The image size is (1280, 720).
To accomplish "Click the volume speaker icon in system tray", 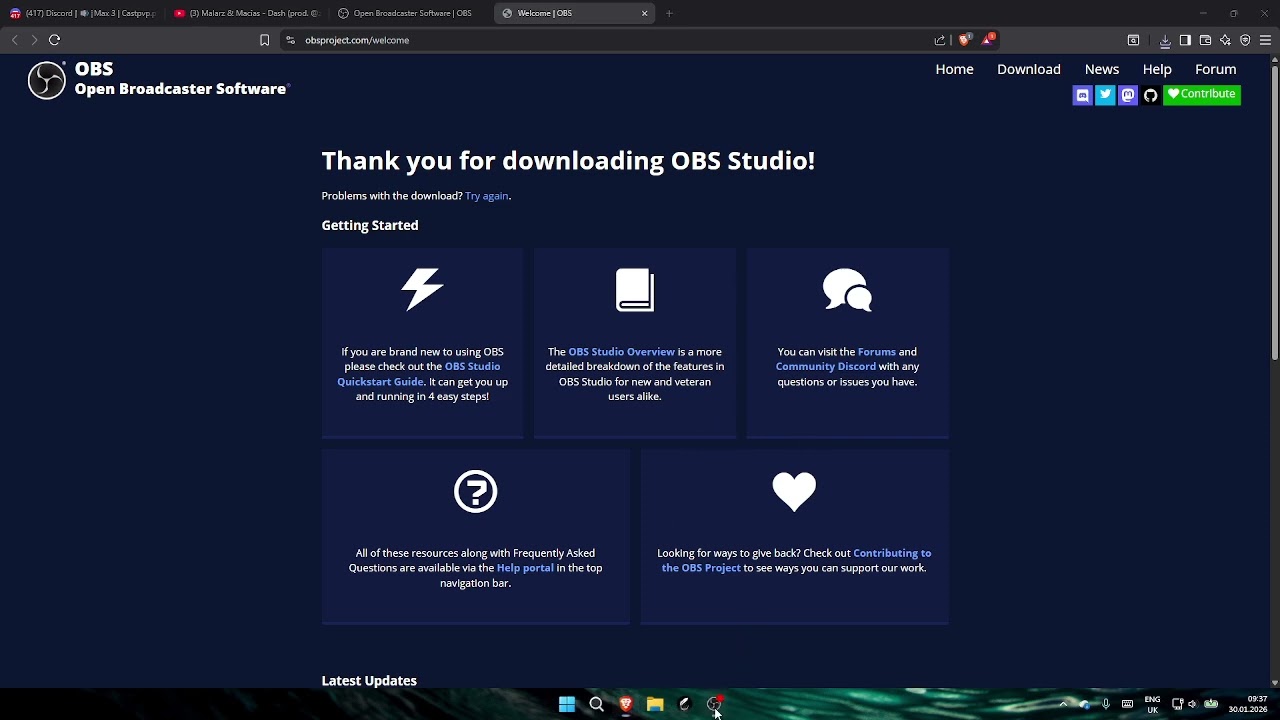I will 1192,704.
